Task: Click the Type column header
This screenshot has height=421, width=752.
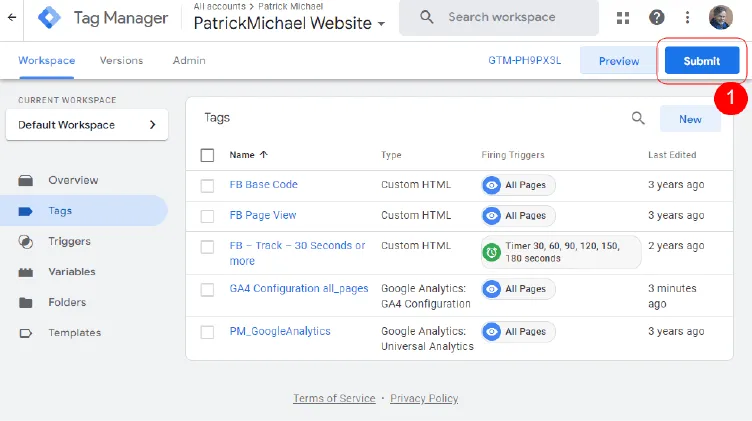Action: click(391, 155)
